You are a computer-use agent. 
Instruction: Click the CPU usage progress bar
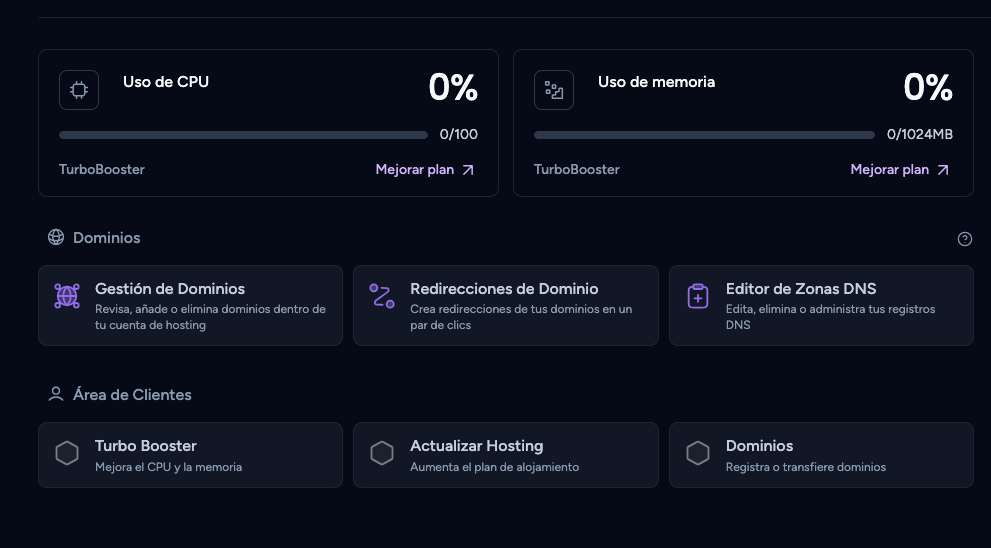point(243,135)
